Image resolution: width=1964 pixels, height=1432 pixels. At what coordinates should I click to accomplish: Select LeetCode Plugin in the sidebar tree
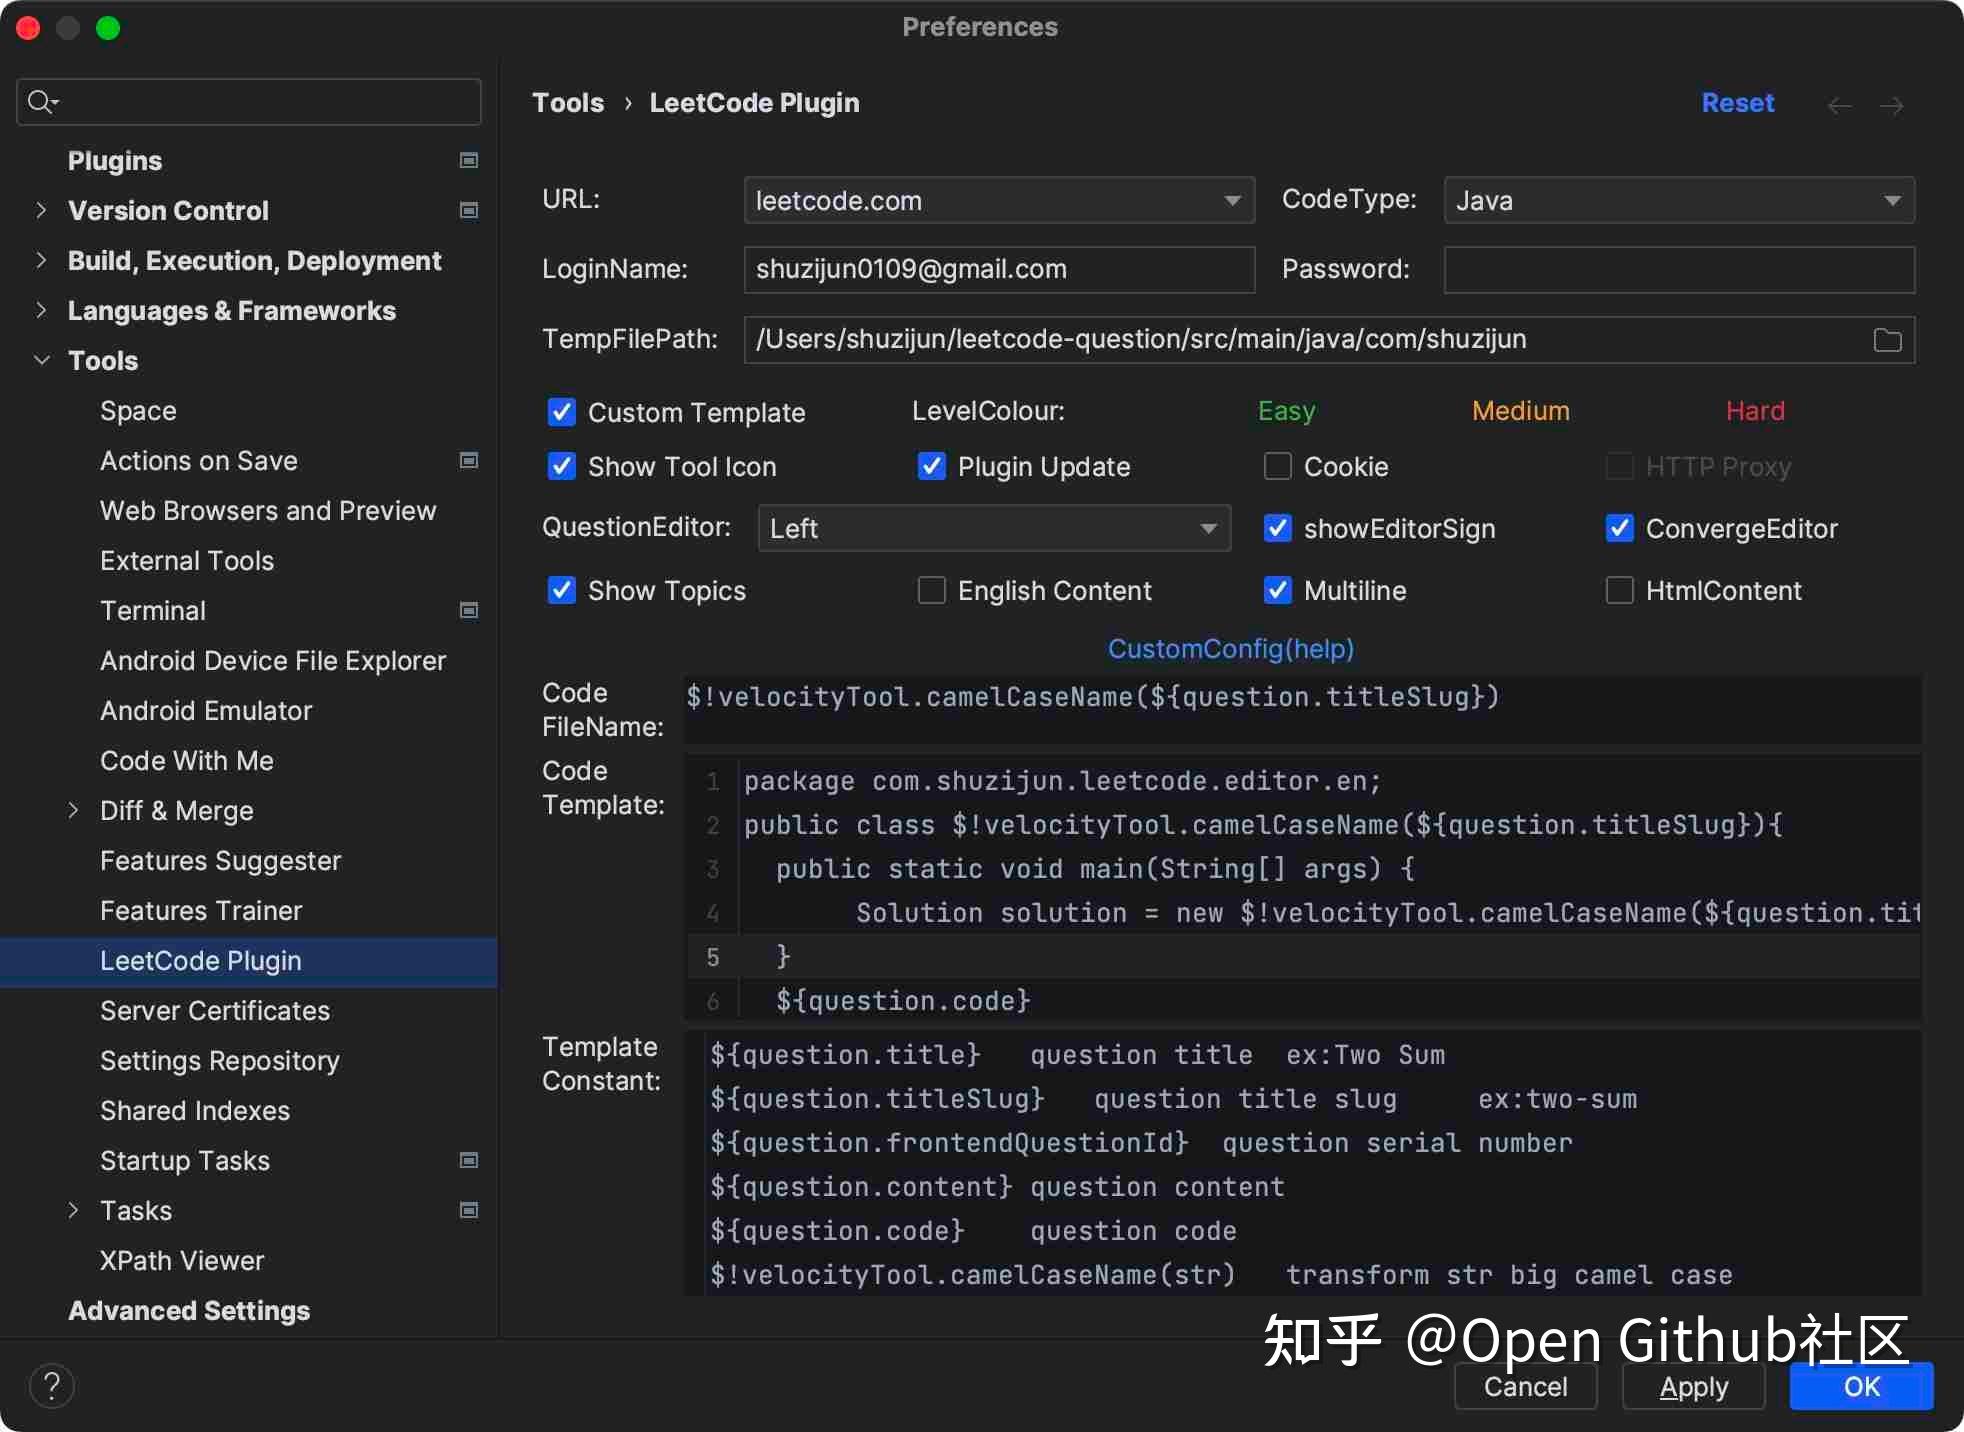click(200, 960)
